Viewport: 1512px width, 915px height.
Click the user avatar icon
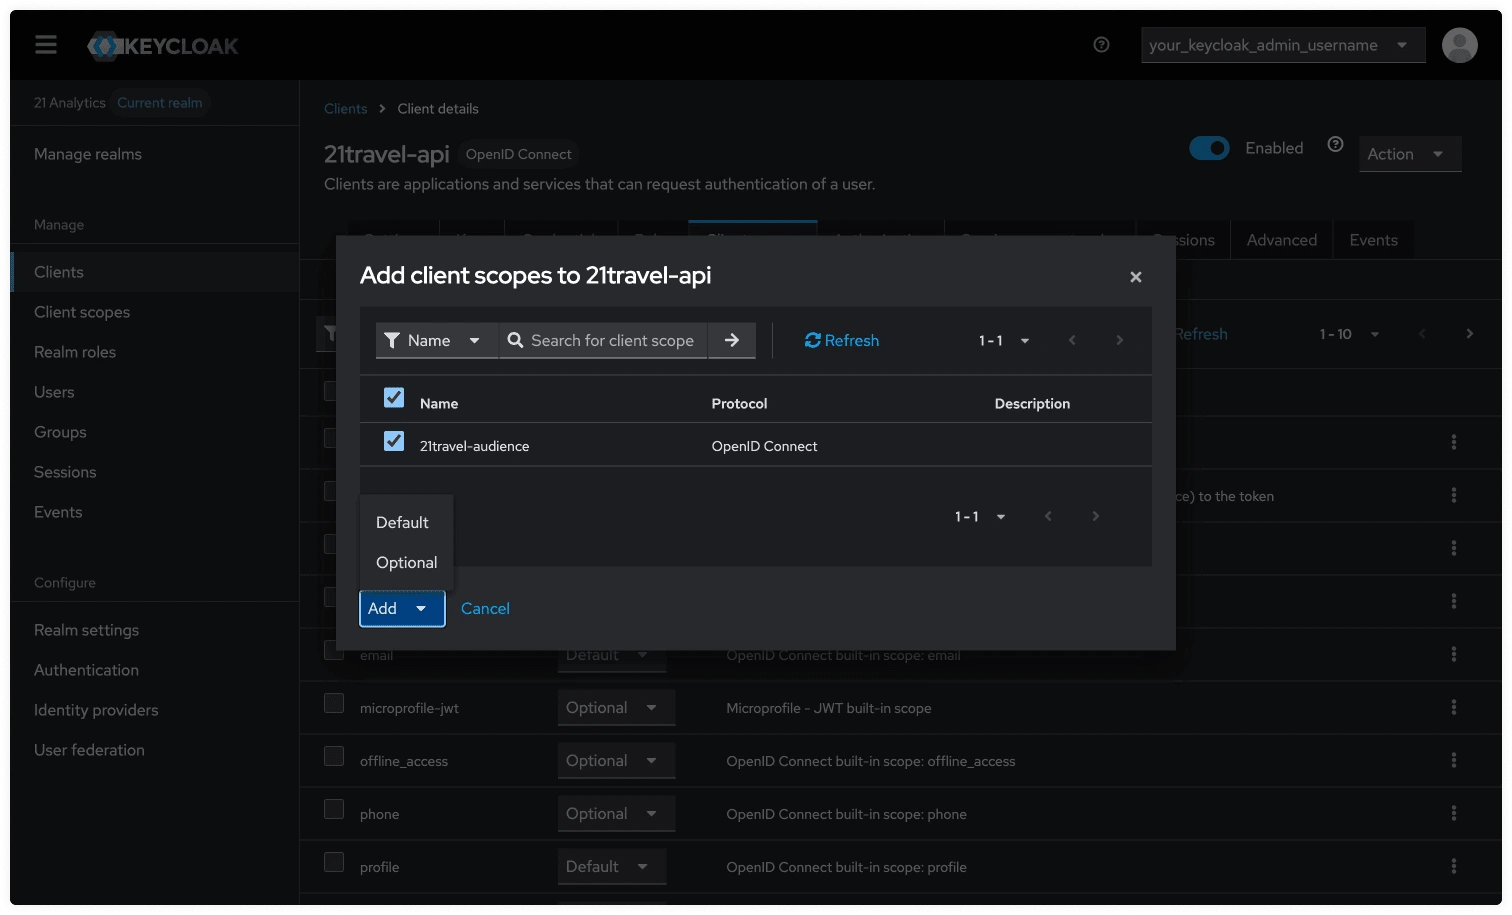click(1459, 44)
